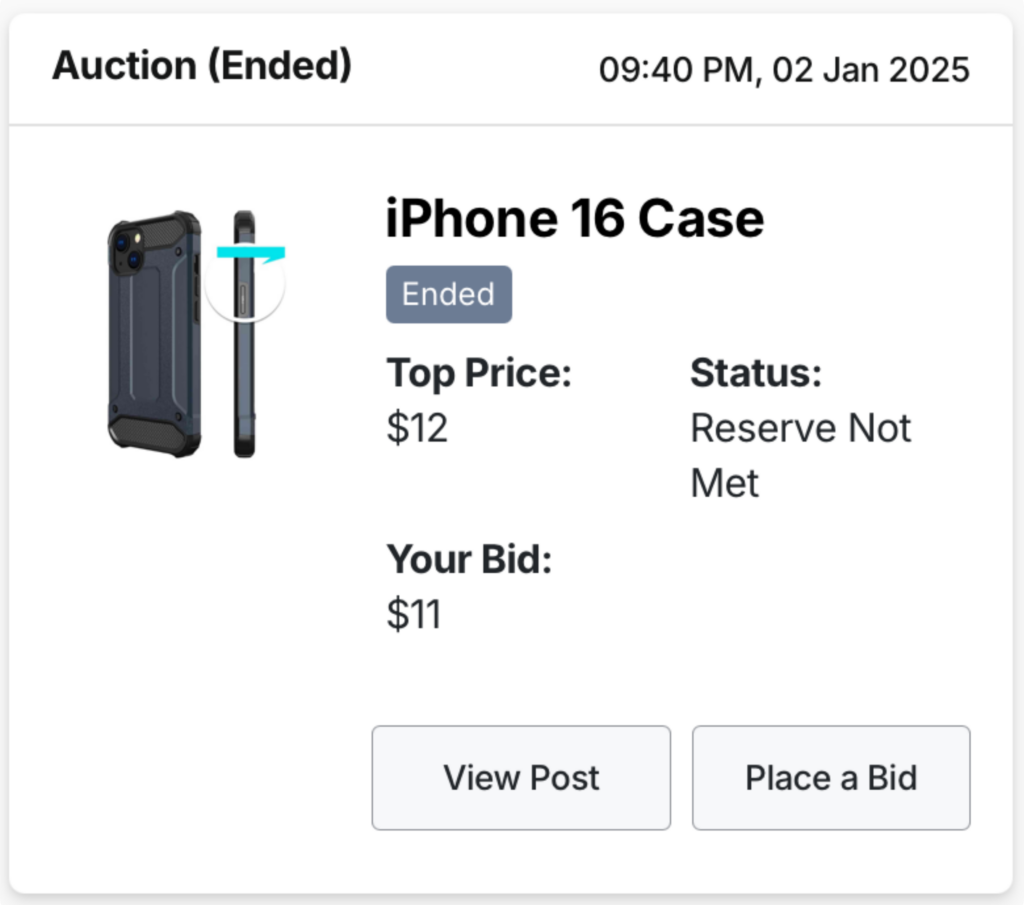Click the side profile view of the case
Viewport: 1024px width, 905px height.
click(x=244, y=334)
